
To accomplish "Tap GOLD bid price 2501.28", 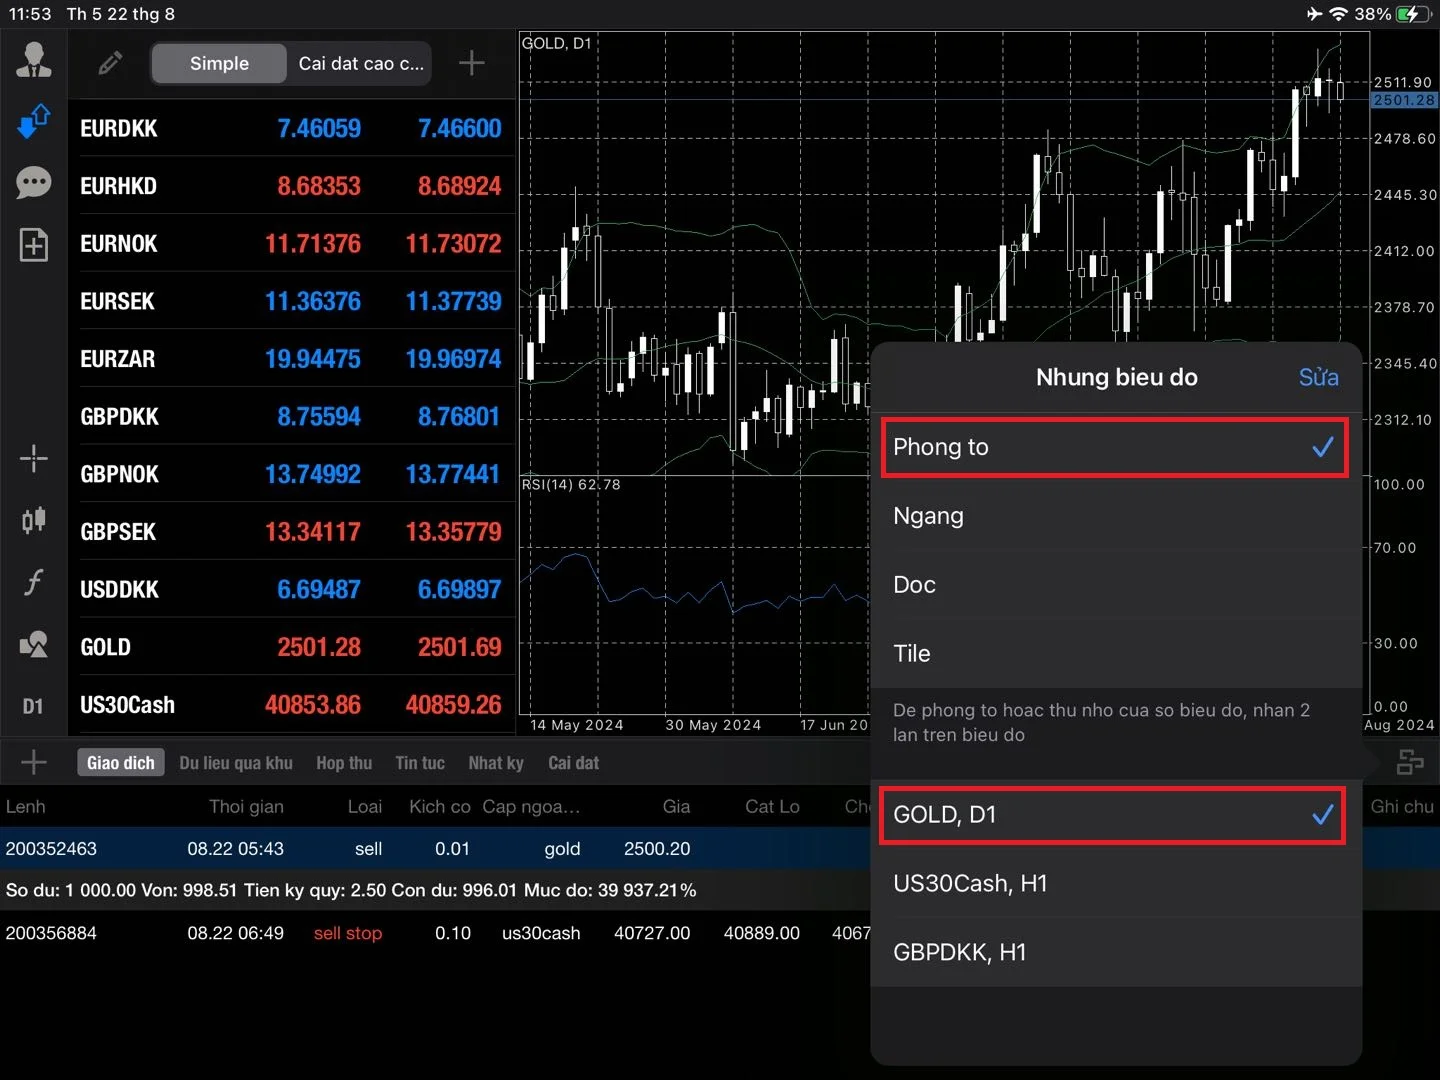I will click(319, 647).
